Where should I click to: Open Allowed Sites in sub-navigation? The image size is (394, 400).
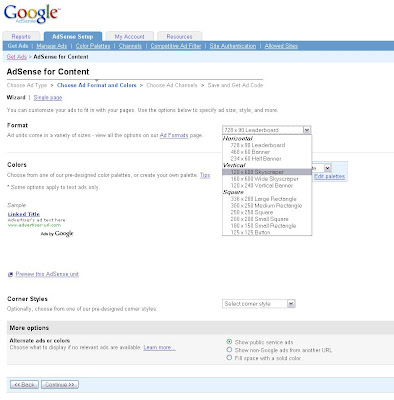(281, 46)
